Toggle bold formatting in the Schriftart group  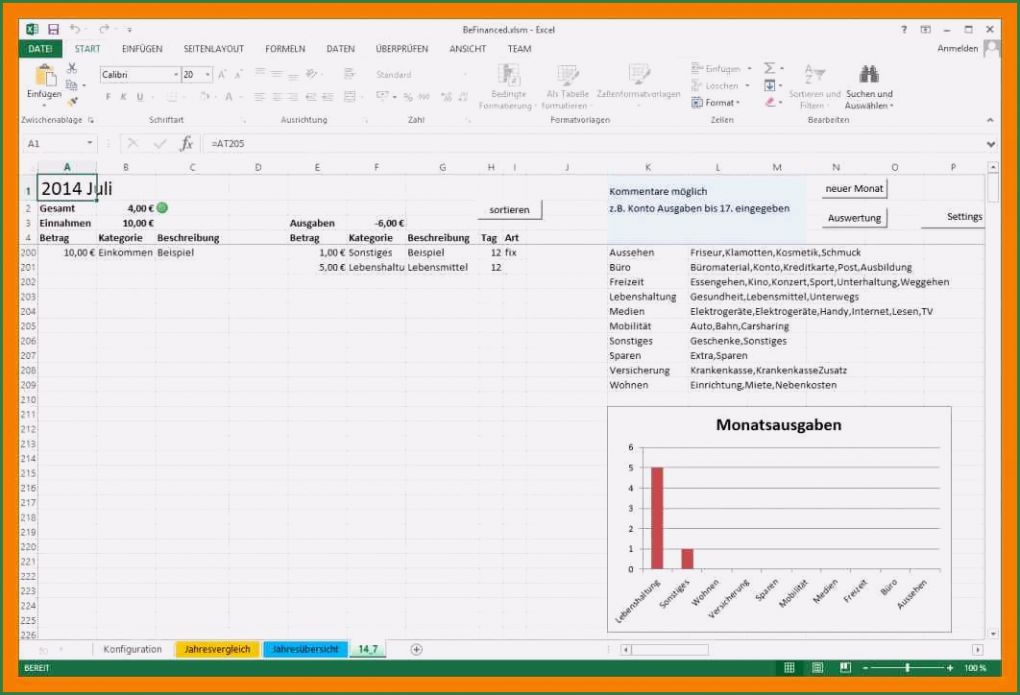[108, 95]
